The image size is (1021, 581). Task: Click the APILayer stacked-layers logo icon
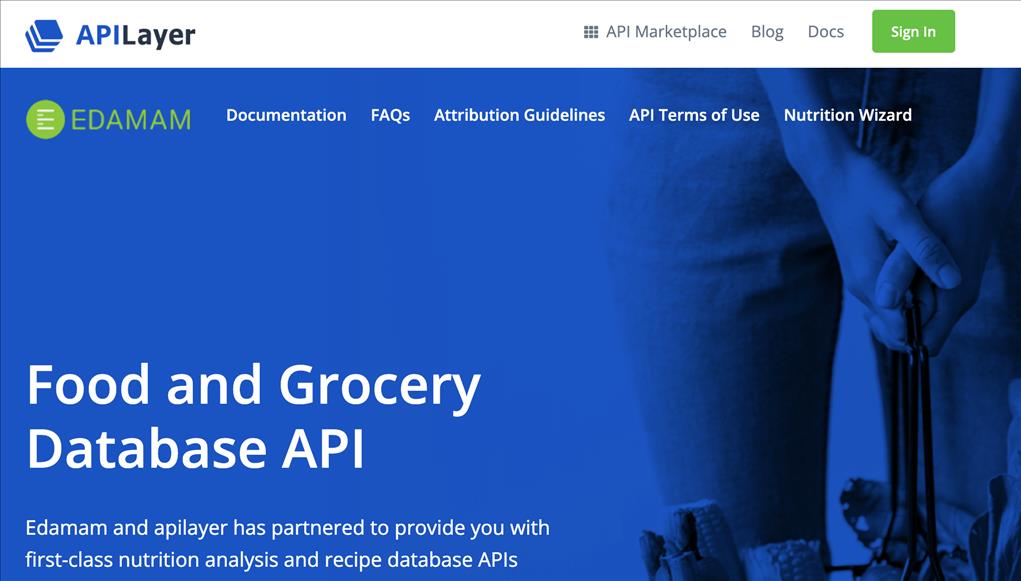pyautogui.click(x=44, y=35)
